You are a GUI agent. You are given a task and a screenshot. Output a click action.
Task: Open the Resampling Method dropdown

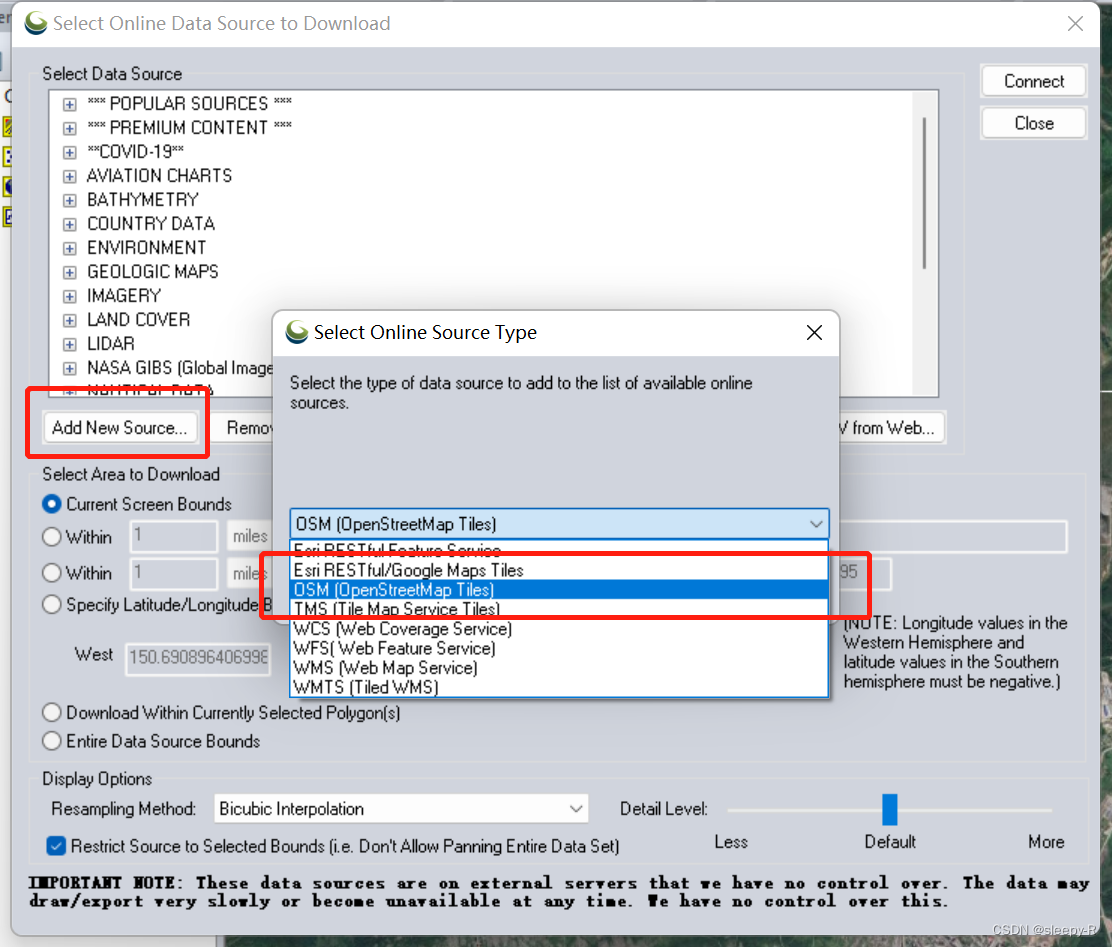[401, 809]
